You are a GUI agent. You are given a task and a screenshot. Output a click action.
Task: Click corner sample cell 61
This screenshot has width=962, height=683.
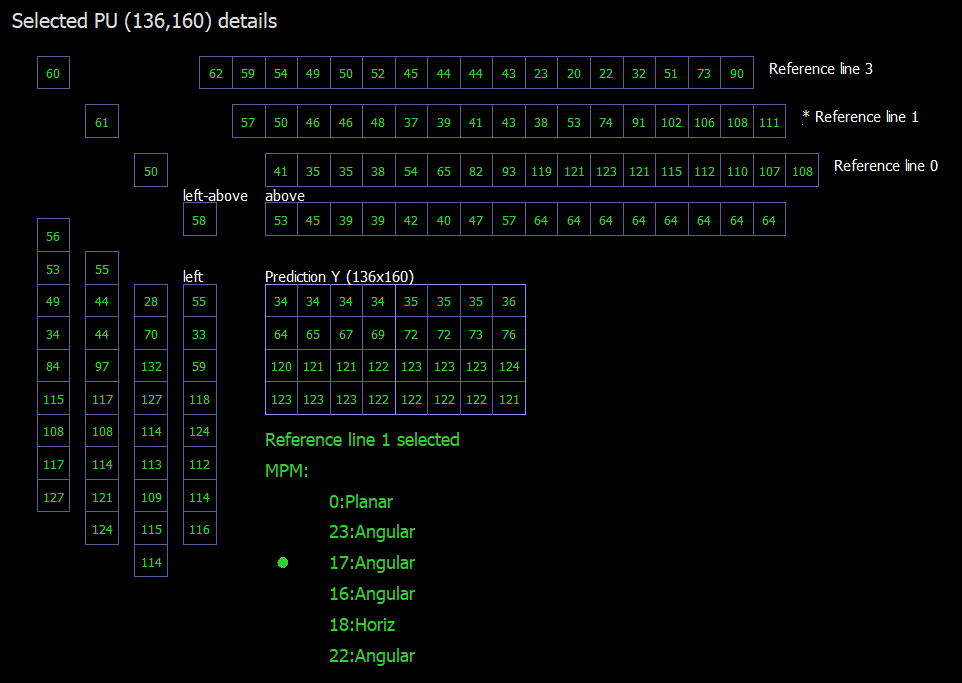[x=102, y=122]
